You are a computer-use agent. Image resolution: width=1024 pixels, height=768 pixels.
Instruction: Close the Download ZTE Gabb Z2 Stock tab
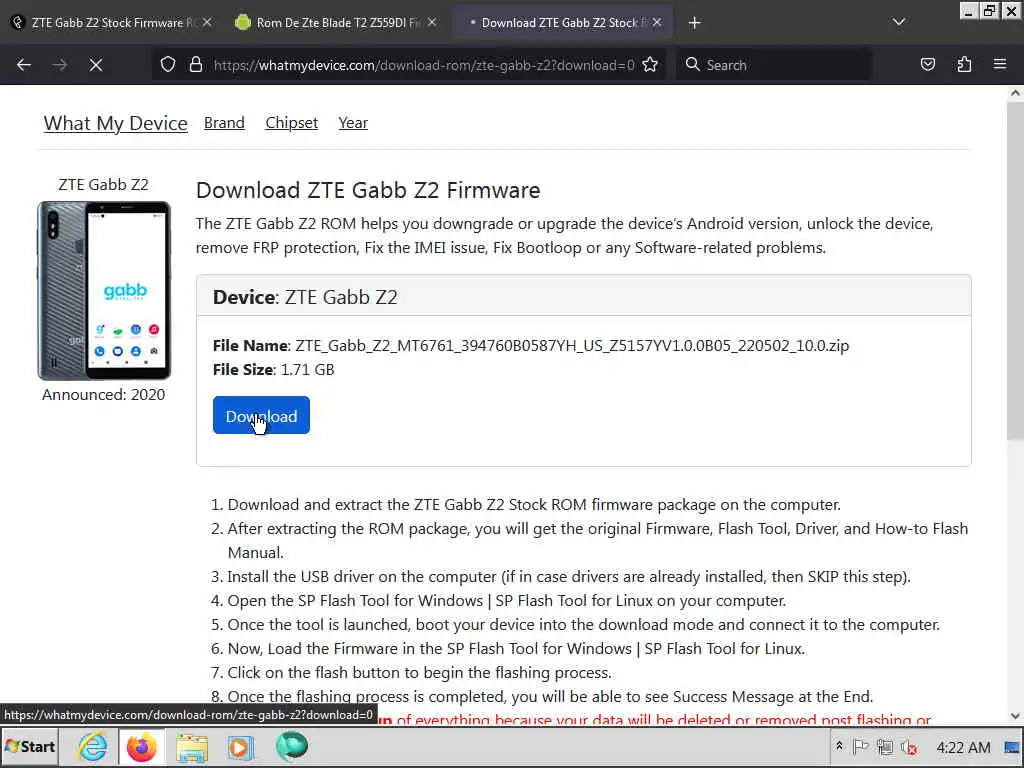657,22
